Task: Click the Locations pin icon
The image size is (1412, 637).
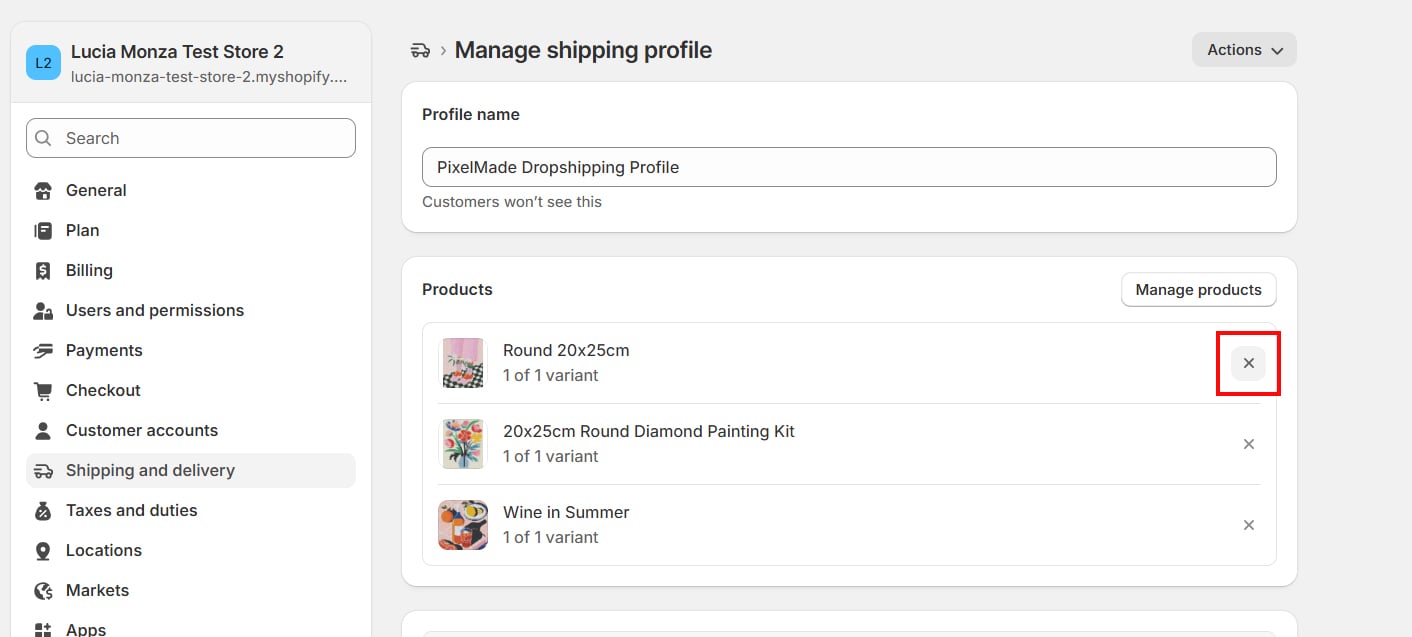Action: [x=43, y=550]
